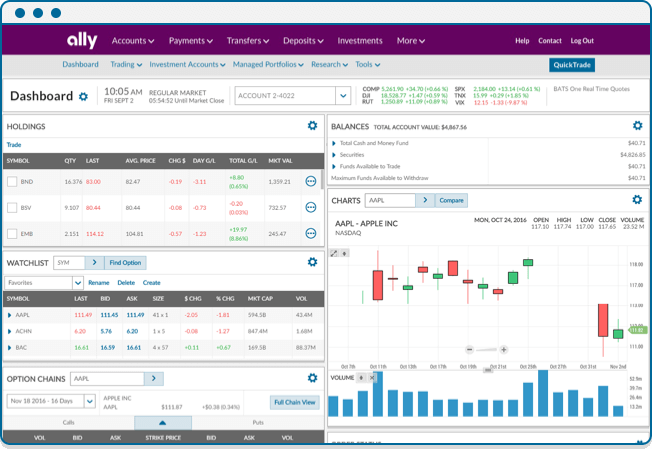
Task: Open option expiration date dropdown
Action: point(90,401)
